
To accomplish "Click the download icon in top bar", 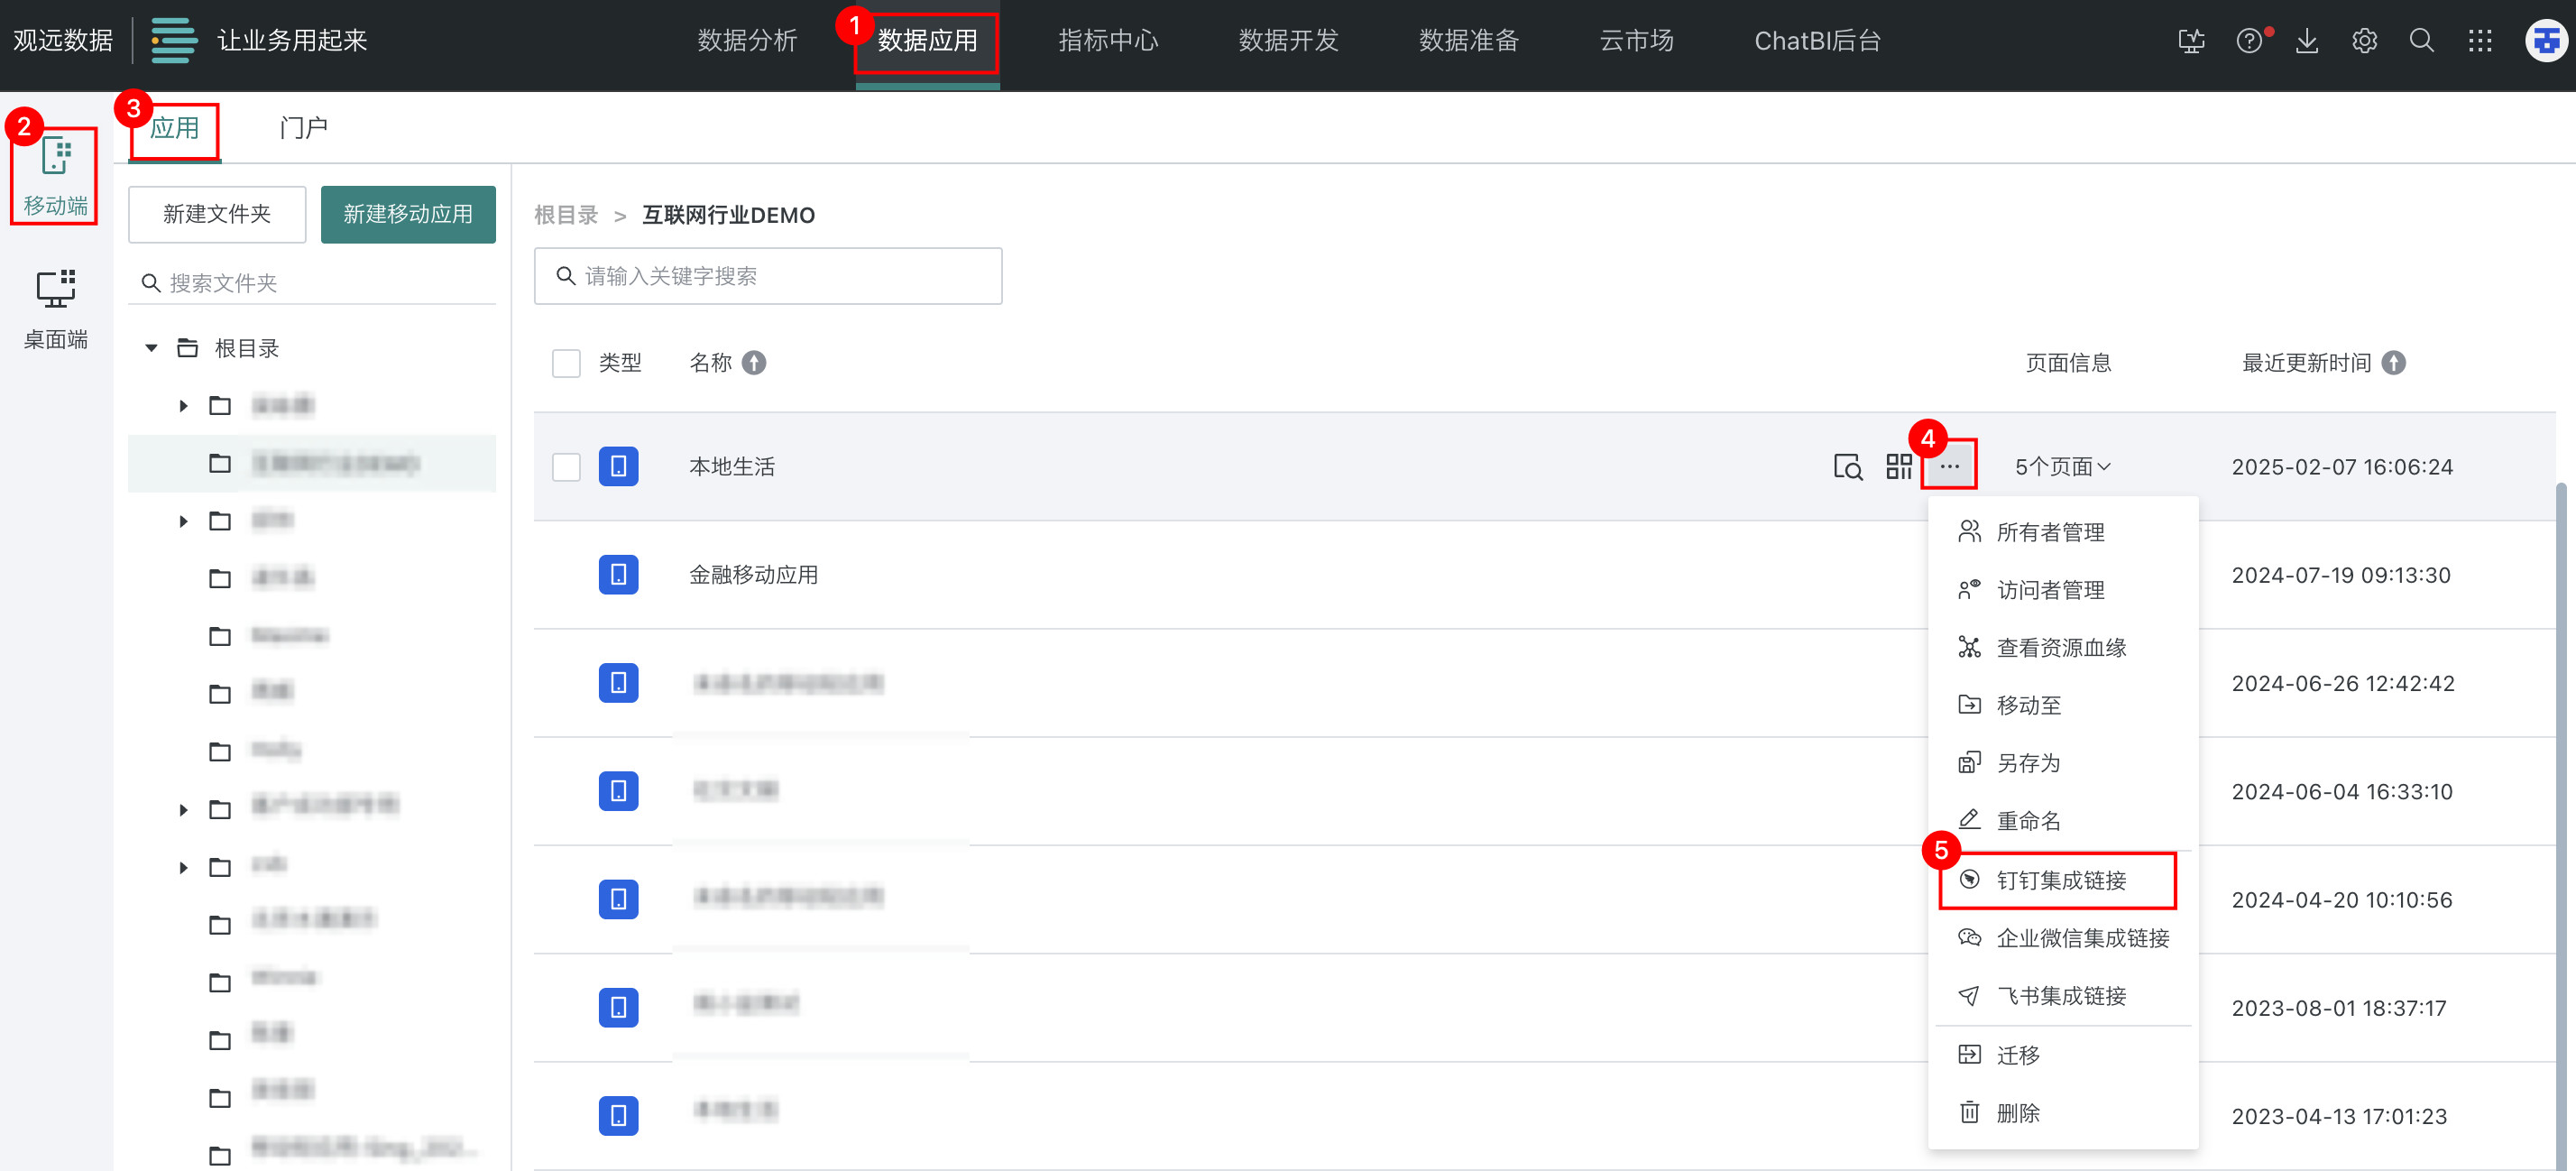I will [x=2307, y=41].
